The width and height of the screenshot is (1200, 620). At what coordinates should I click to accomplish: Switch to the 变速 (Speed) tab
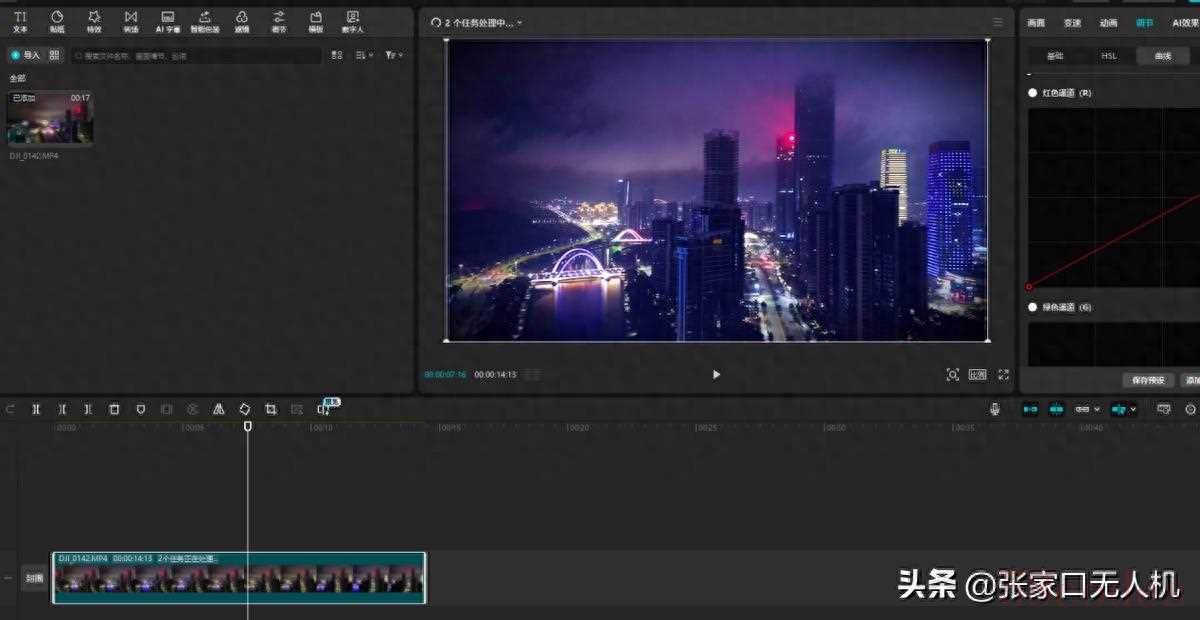point(1072,22)
